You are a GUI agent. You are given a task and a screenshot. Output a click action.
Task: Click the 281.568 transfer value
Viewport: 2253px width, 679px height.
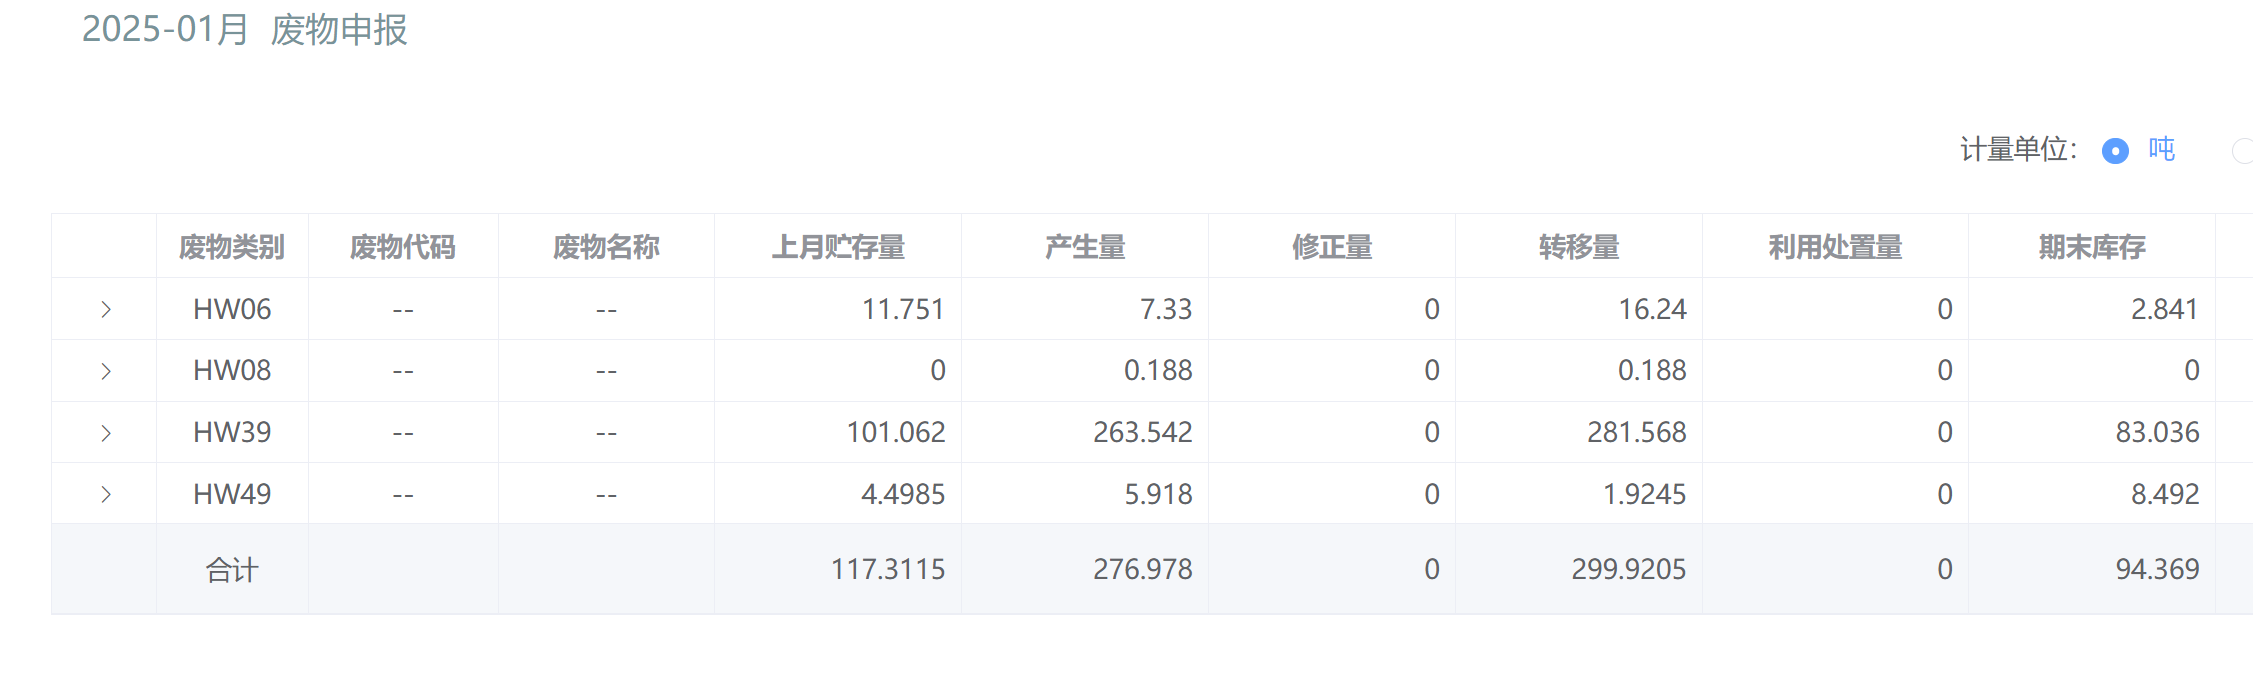[x=1637, y=433]
